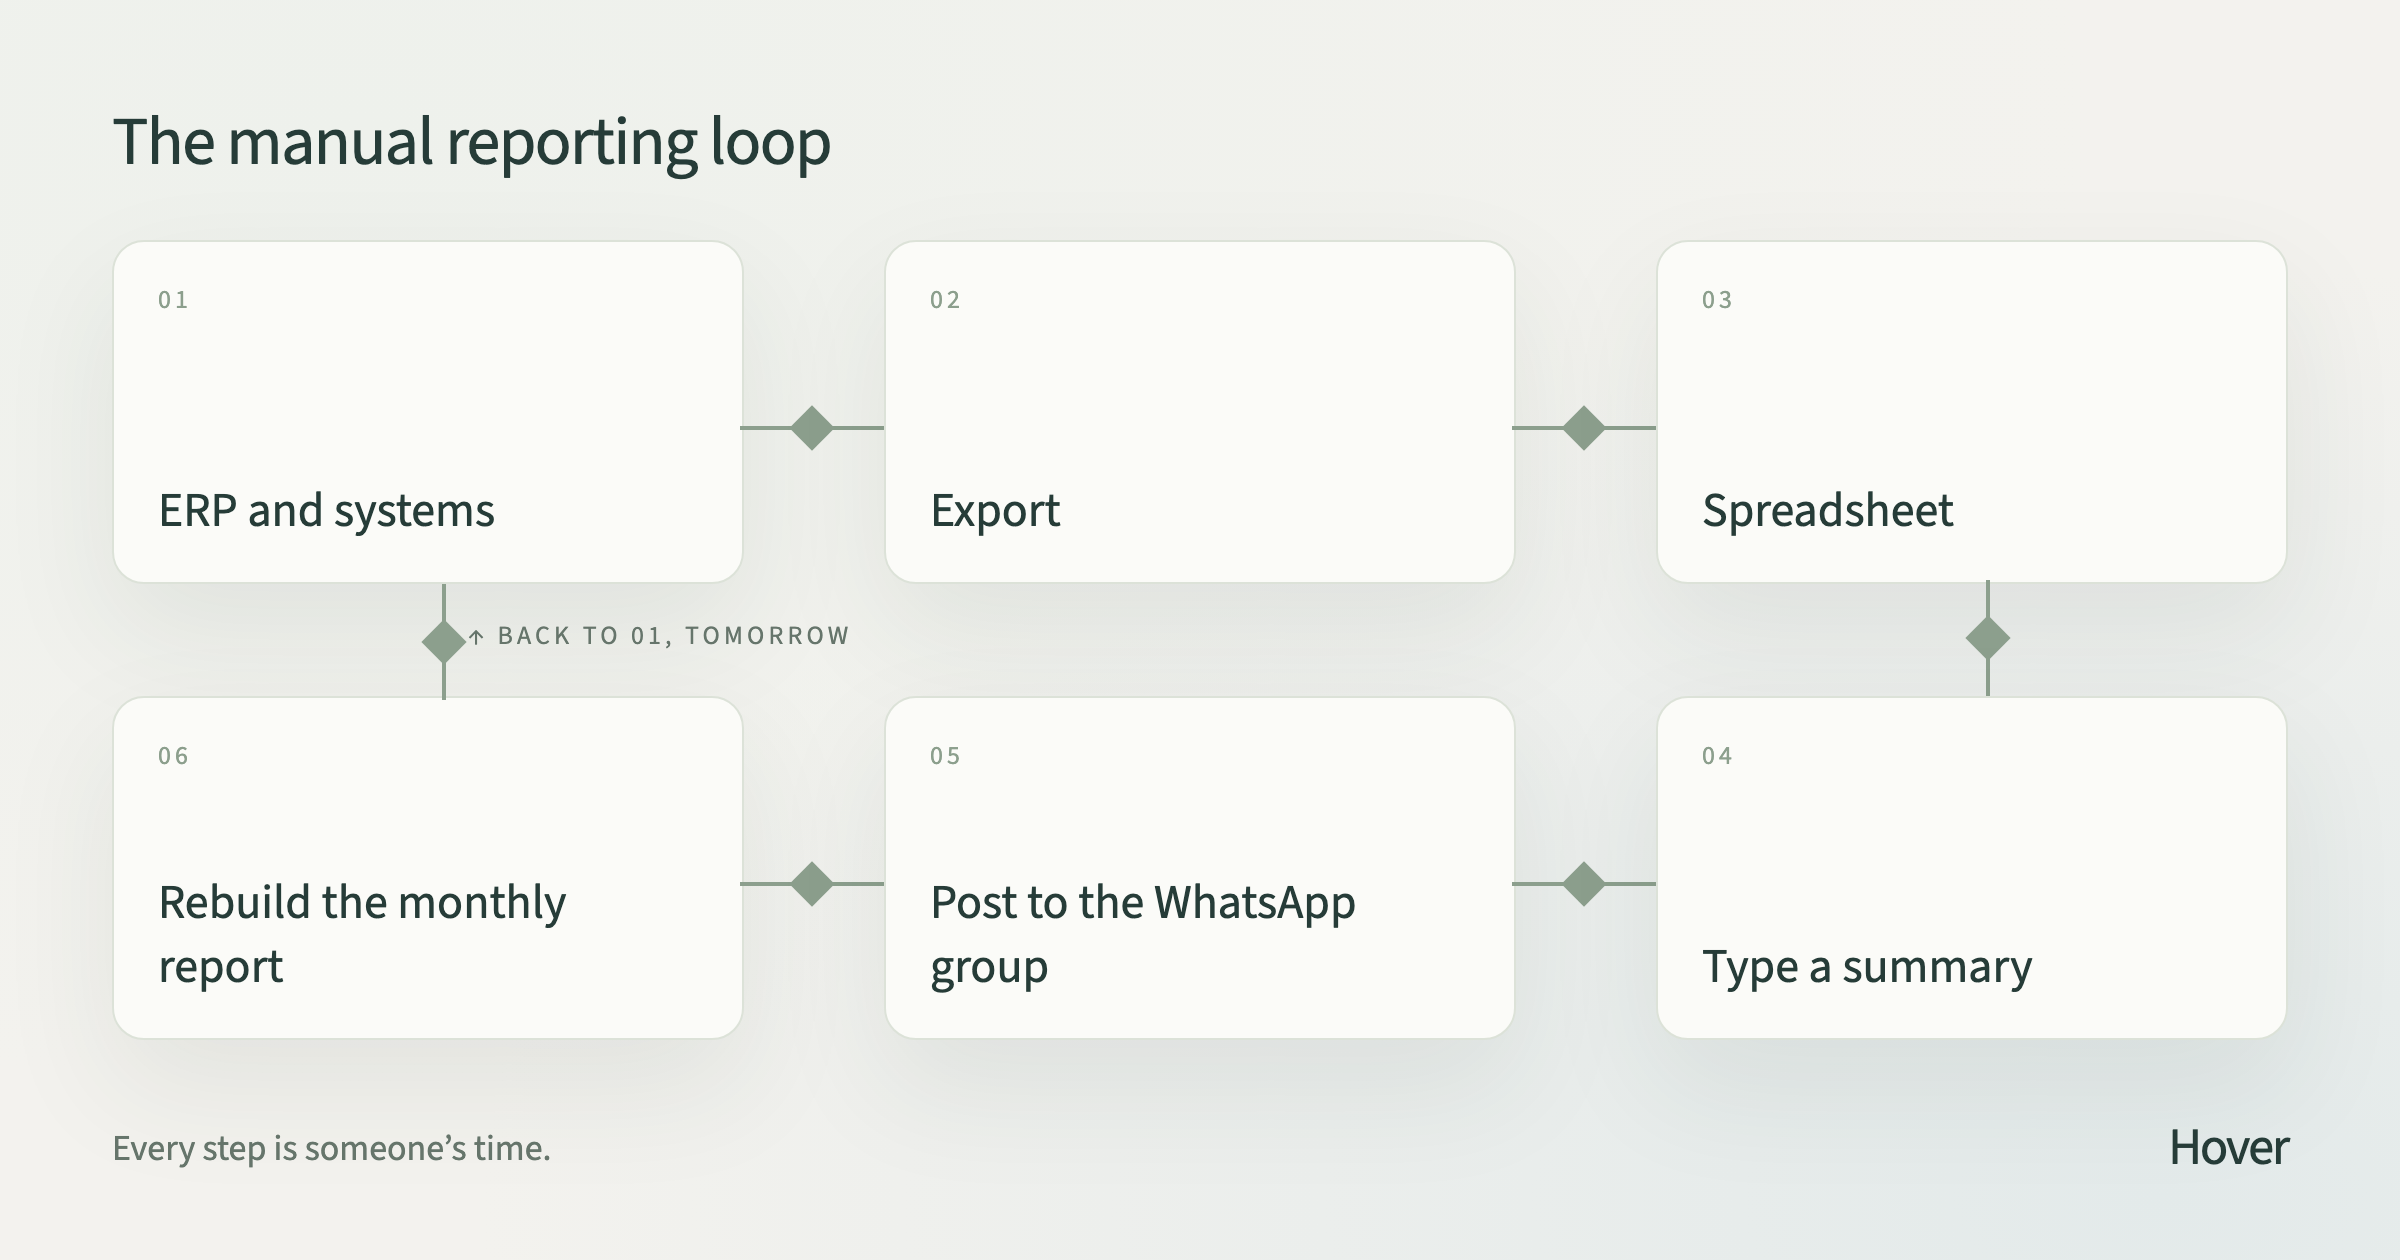The height and width of the screenshot is (1260, 2400).
Task: Click the caption 'Every step is someone's time.'
Action: [332, 1148]
